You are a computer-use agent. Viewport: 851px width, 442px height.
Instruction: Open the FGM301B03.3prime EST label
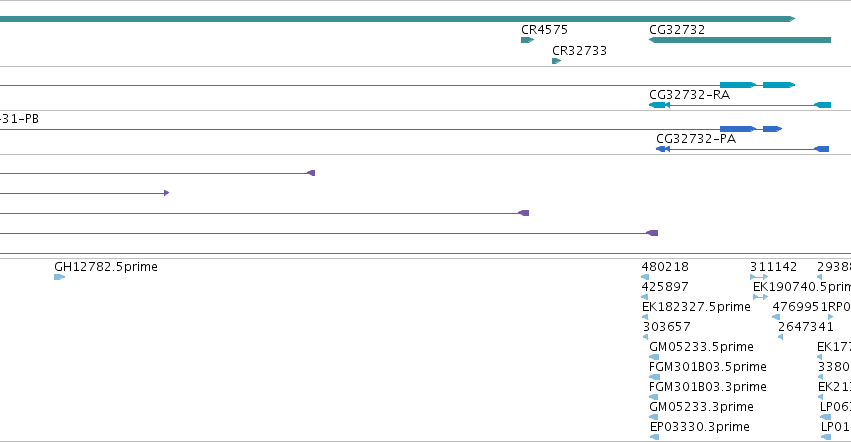(708, 387)
